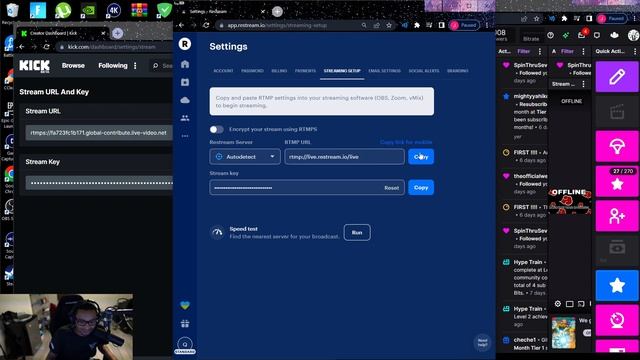The width and height of the screenshot is (640, 360).
Task: Click Twitch star tile showing 27 / 270
Action: 617,181
